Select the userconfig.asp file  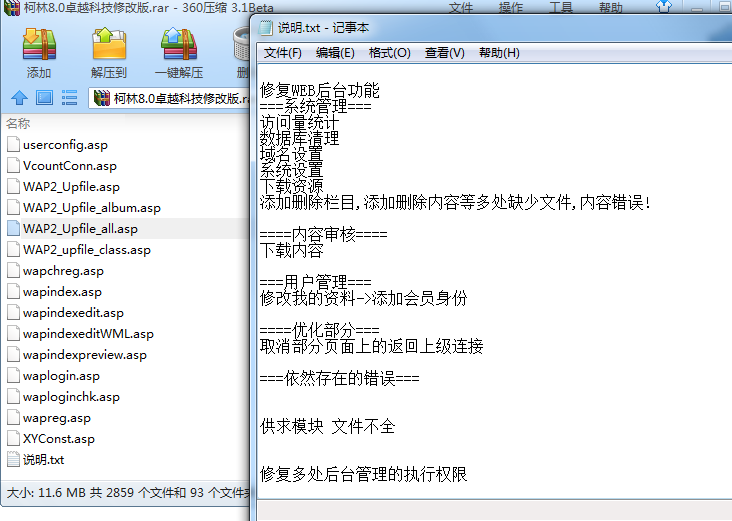65,145
